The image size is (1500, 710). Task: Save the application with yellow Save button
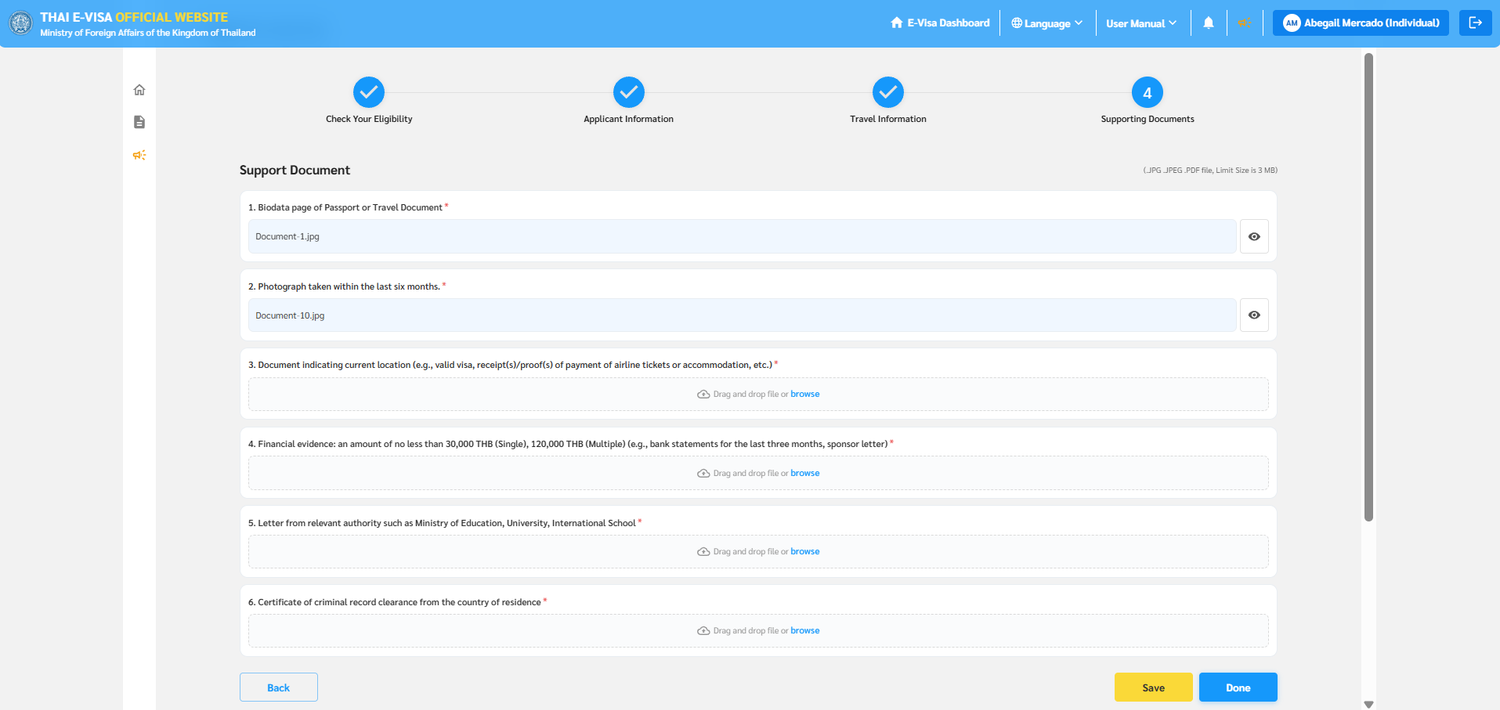point(1154,687)
